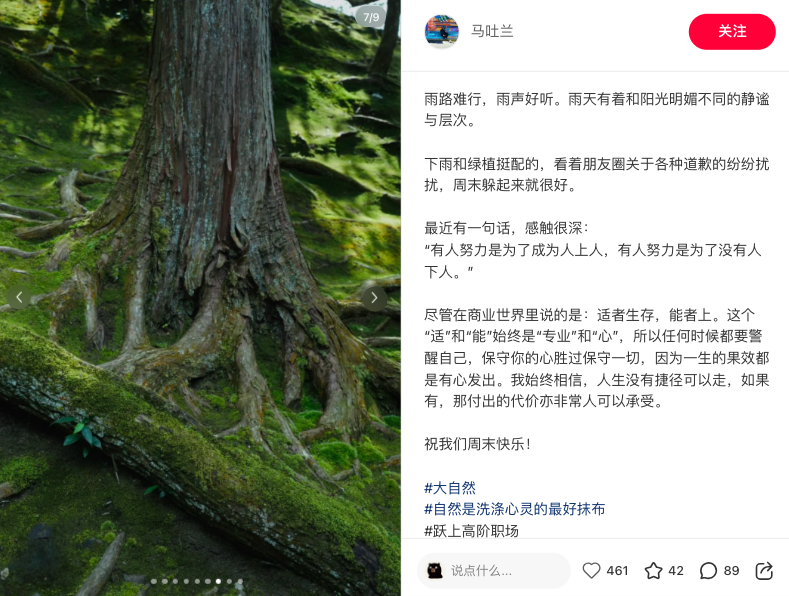Open hashtag #自然是洗涤心灵的最好抹布
Viewport: 789px width, 596px height.
pos(514,509)
